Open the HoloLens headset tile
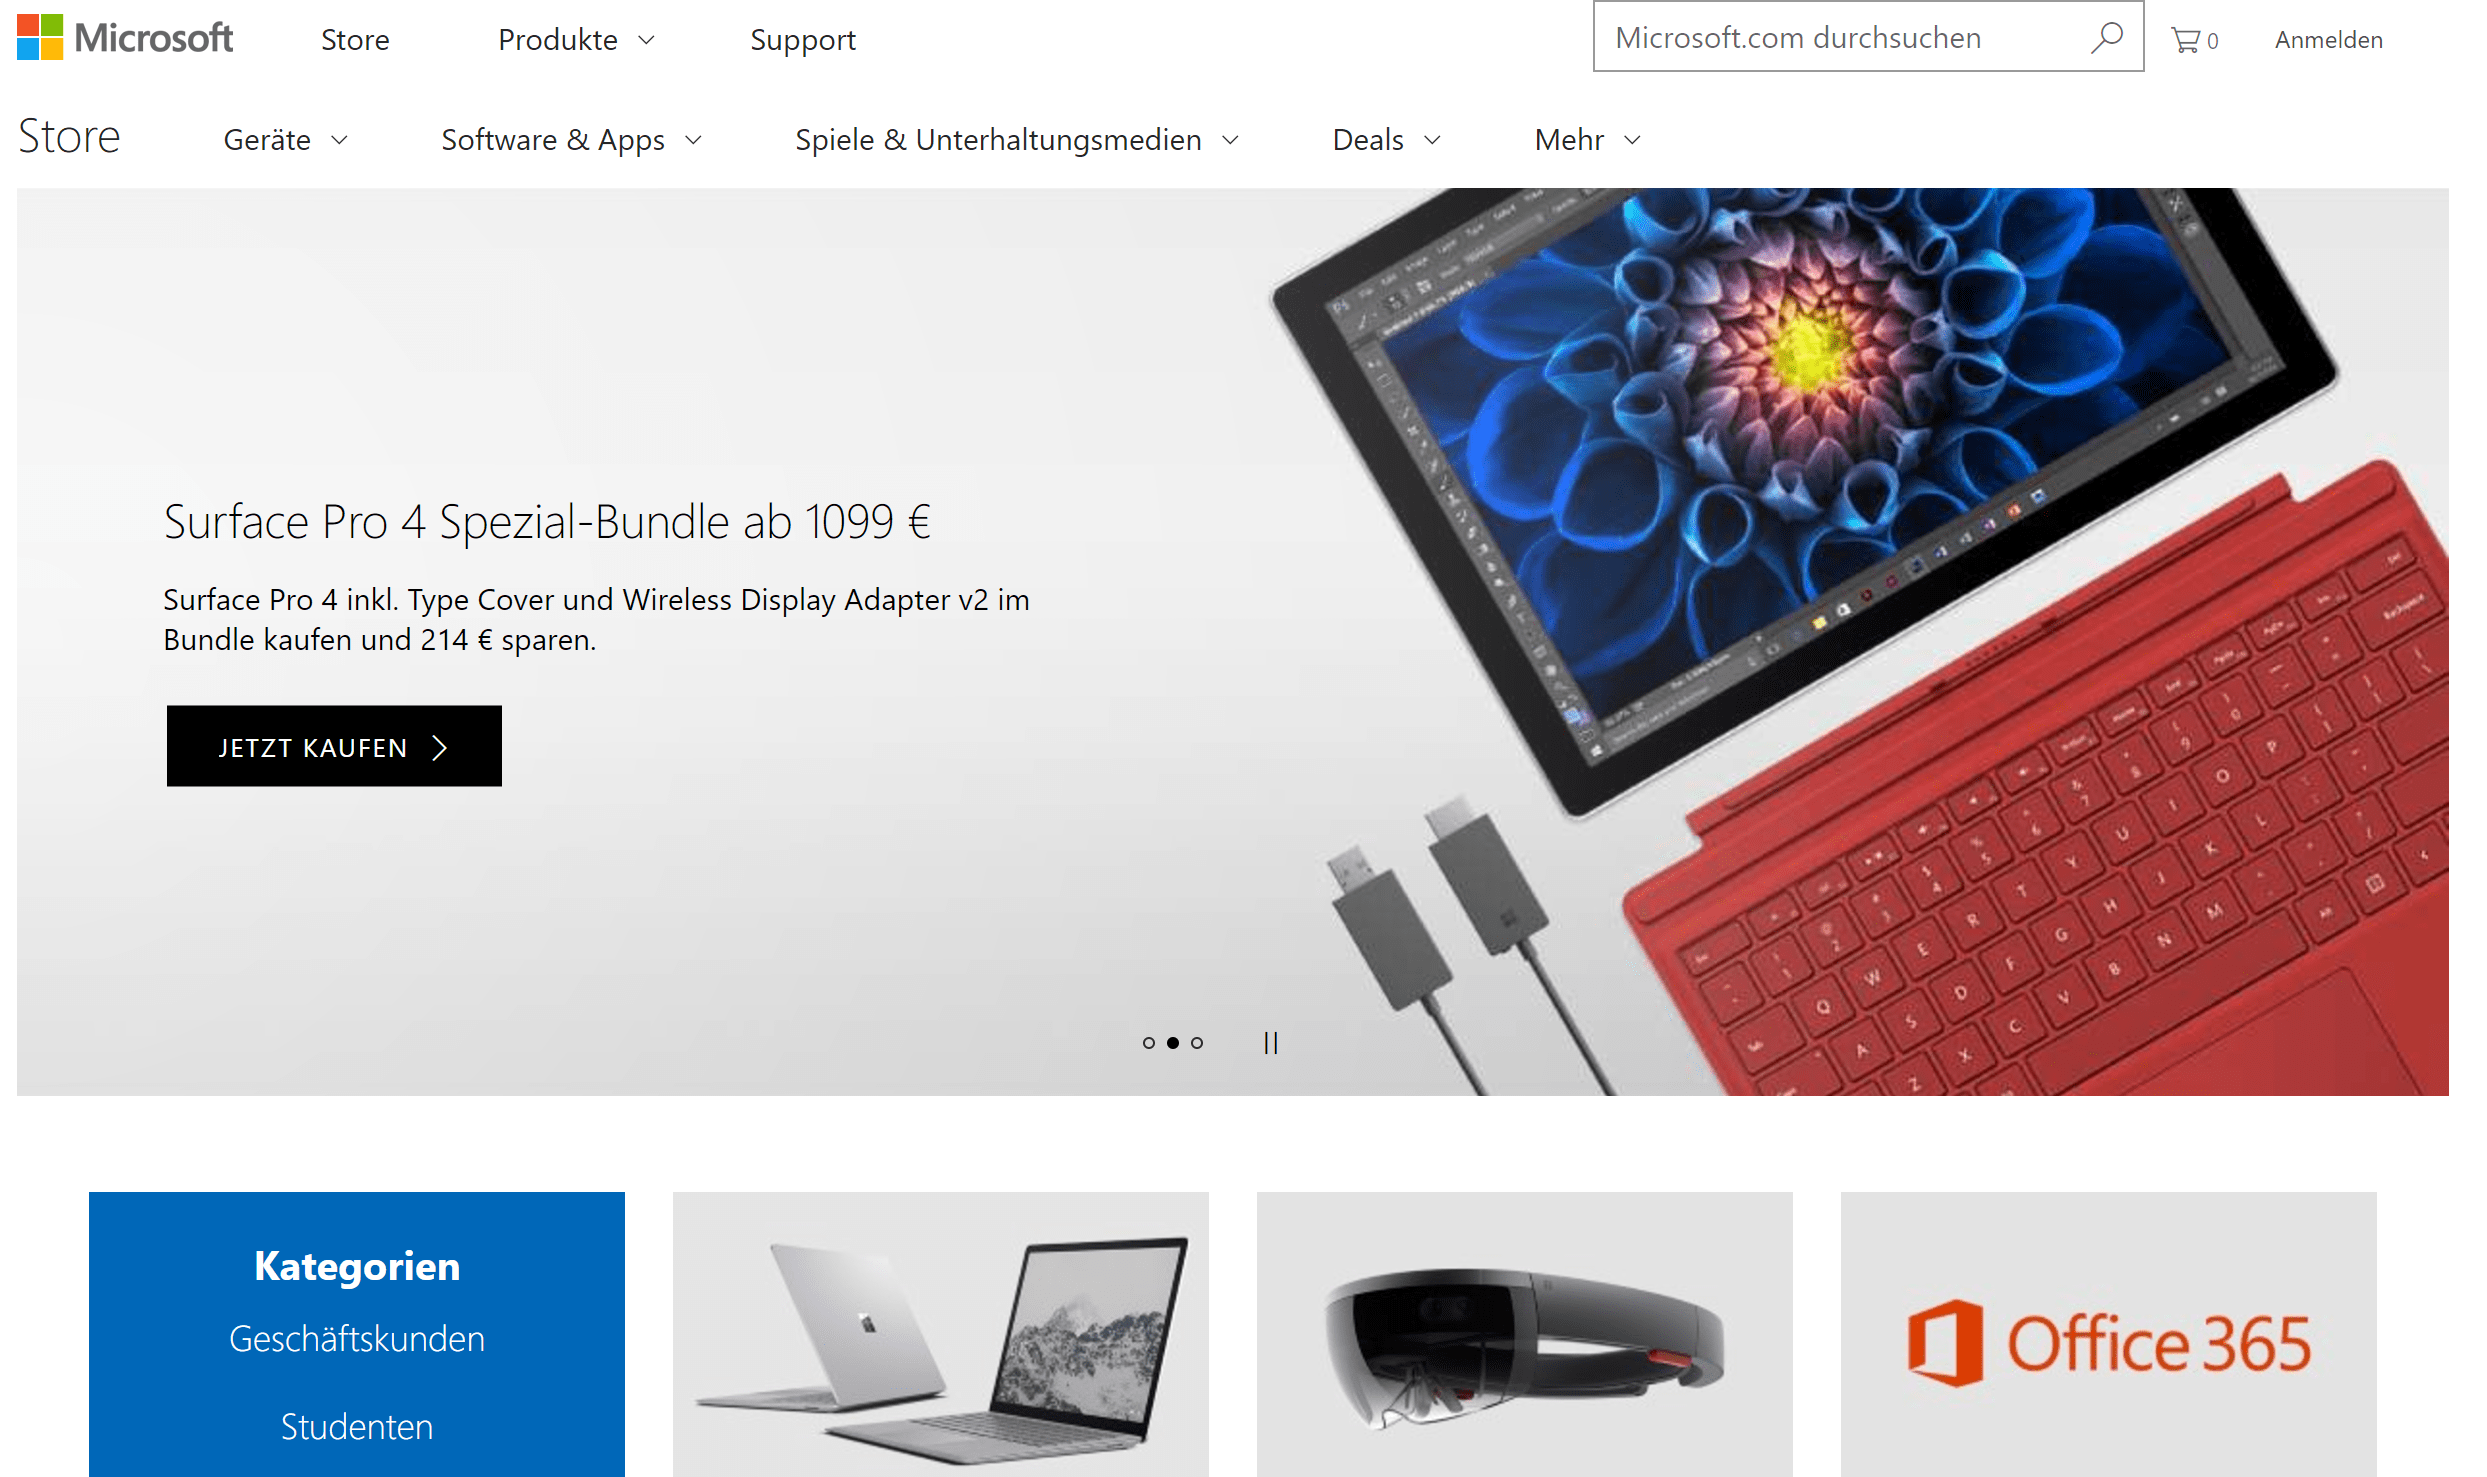 click(x=1524, y=1334)
